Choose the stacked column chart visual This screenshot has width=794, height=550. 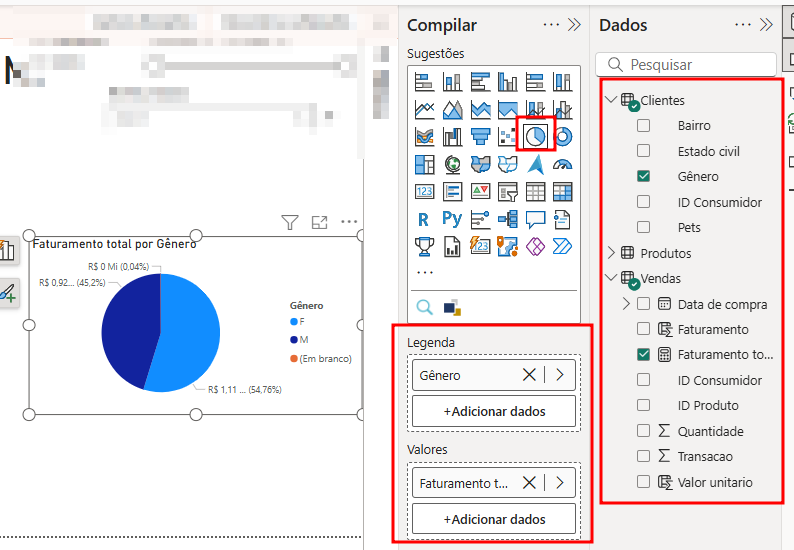click(452, 82)
